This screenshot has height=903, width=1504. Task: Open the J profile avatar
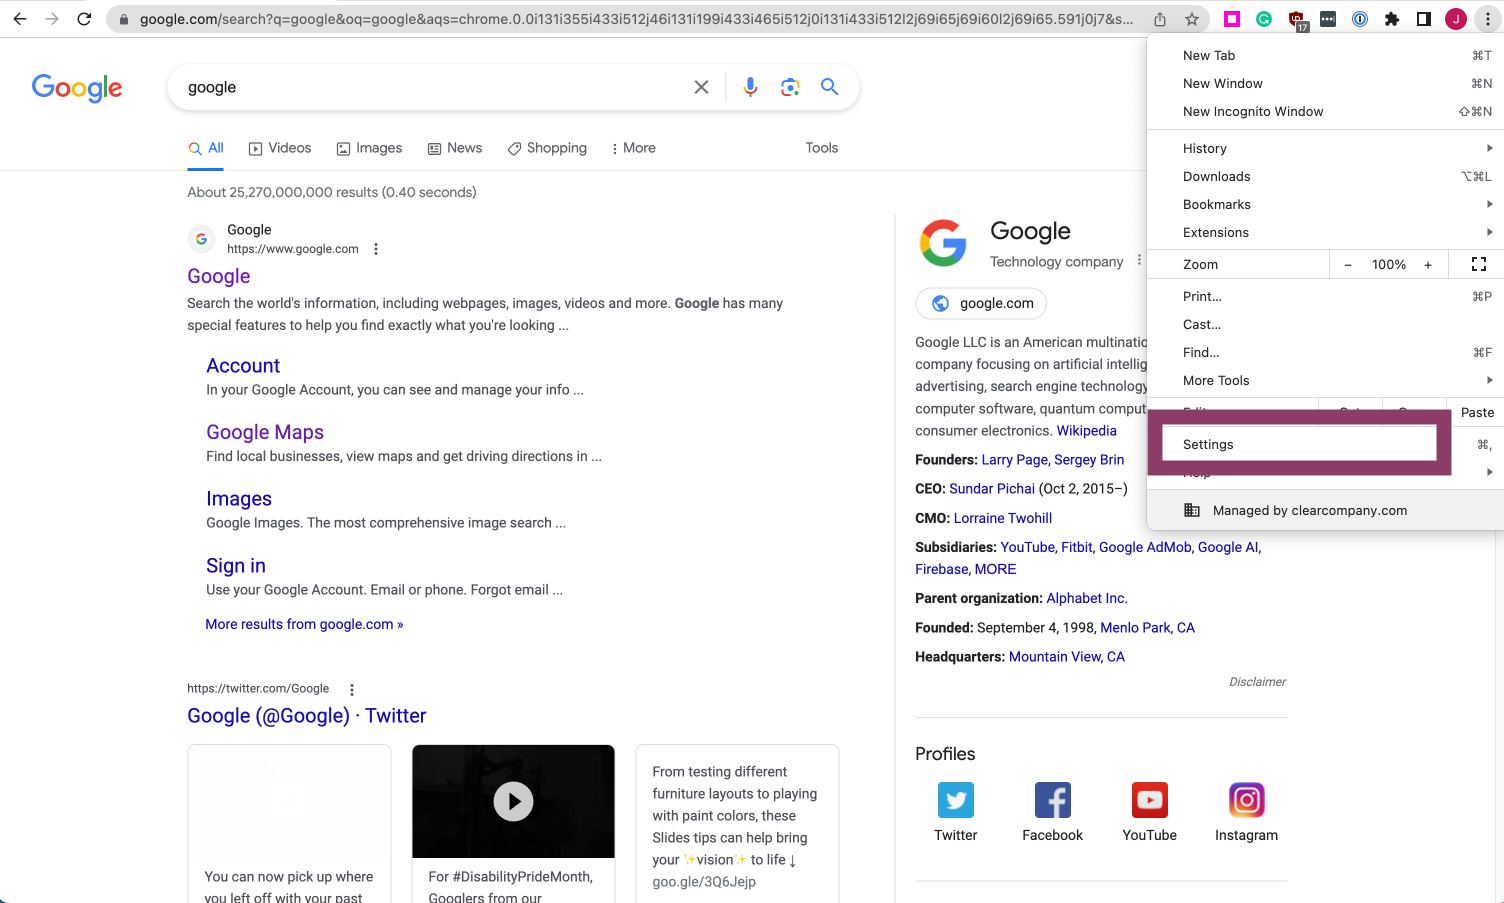pyautogui.click(x=1456, y=19)
